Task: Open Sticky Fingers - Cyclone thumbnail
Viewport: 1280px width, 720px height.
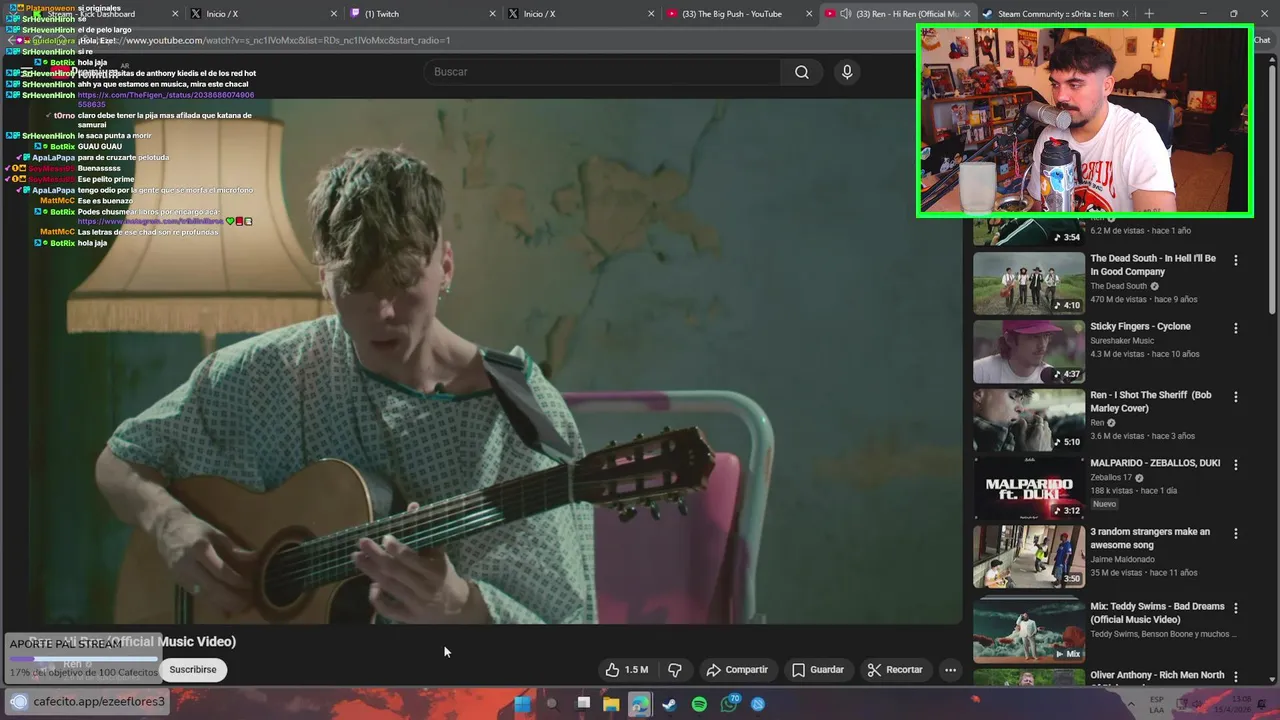Action: (x=1029, y=351)
